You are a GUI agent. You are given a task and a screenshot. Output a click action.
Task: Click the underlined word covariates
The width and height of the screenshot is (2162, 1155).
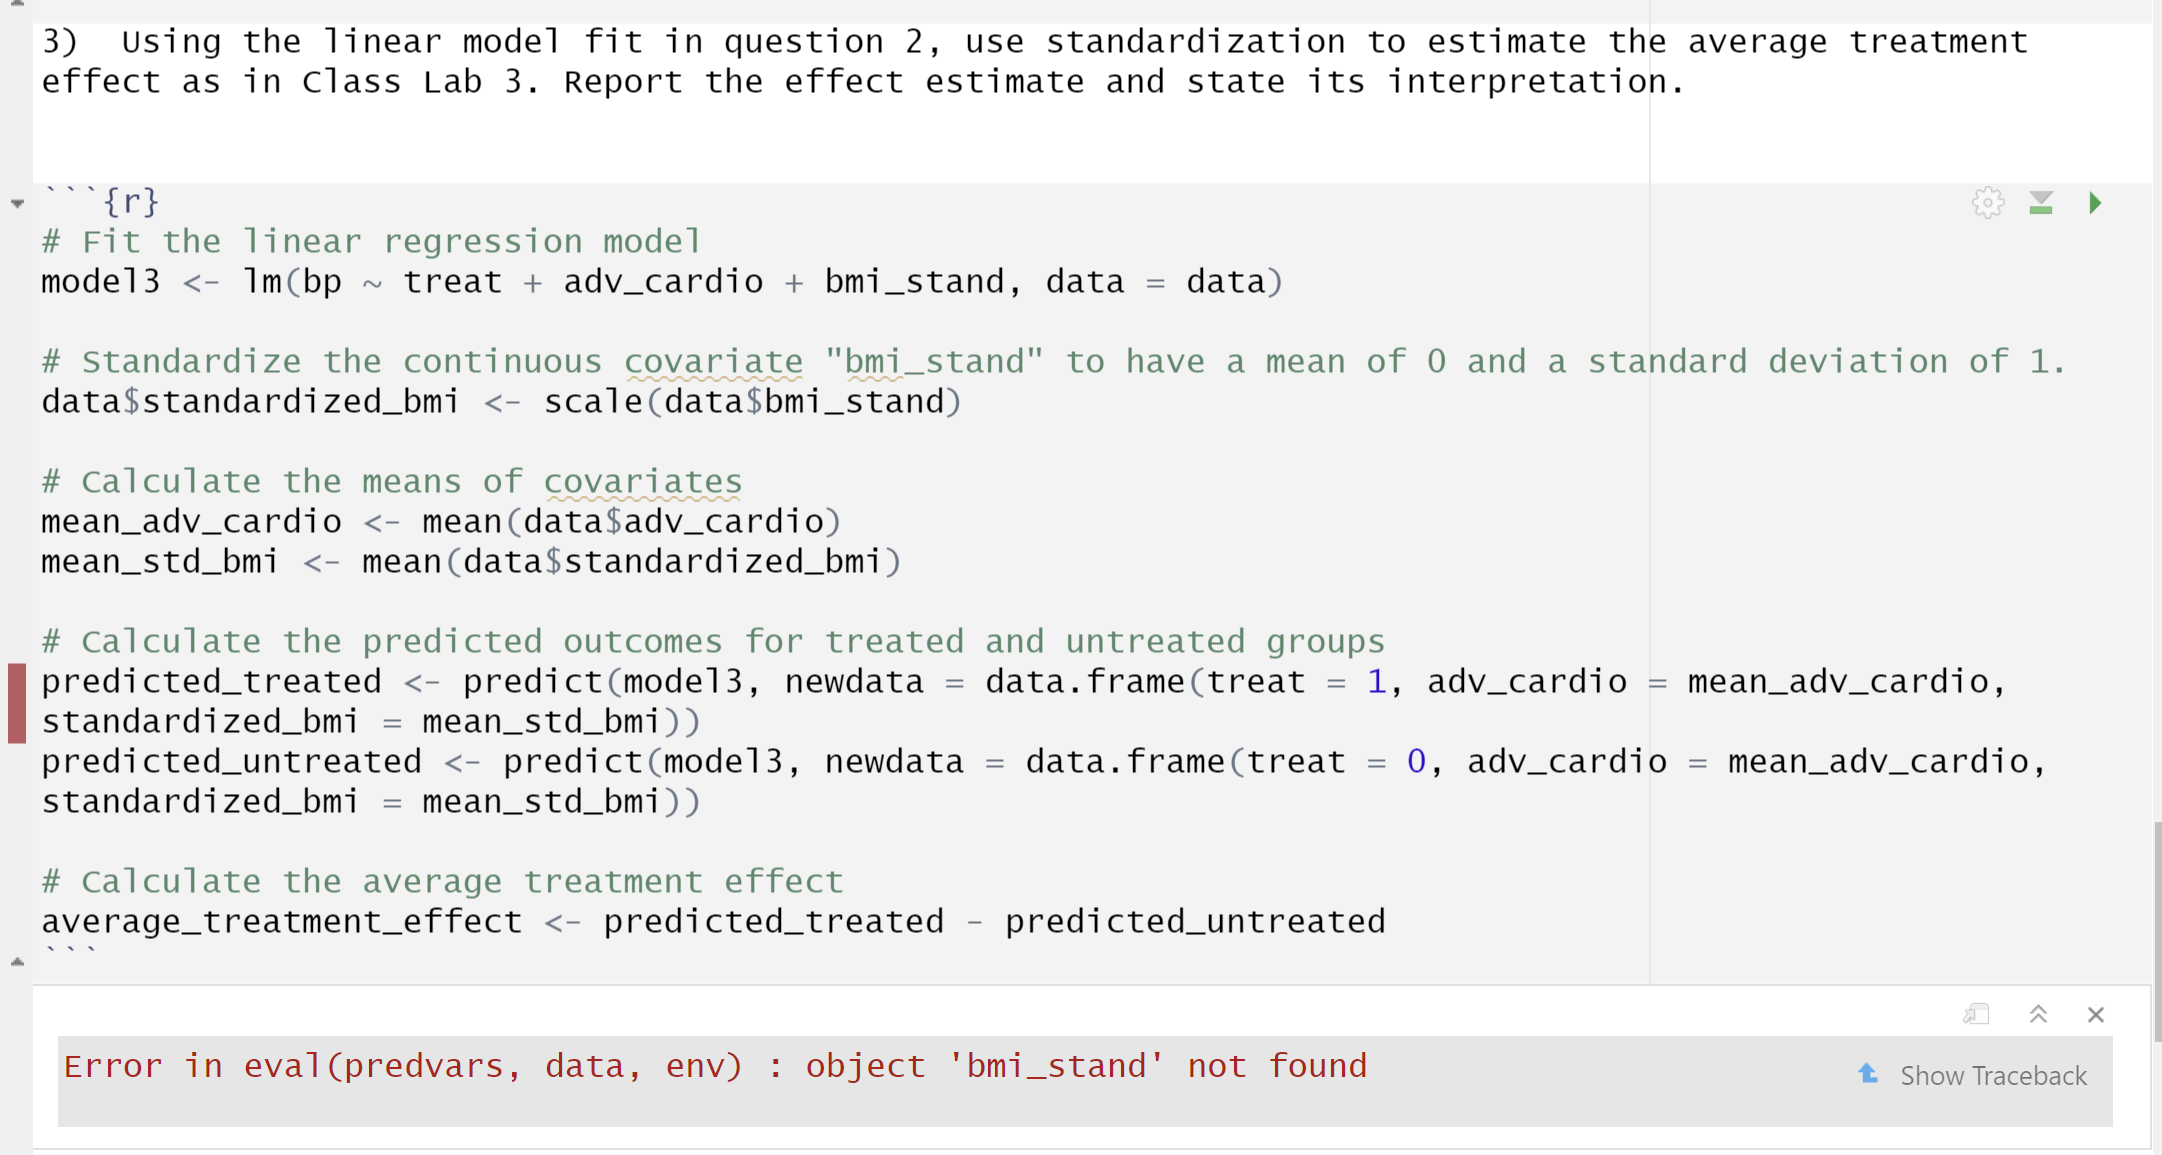643,482
